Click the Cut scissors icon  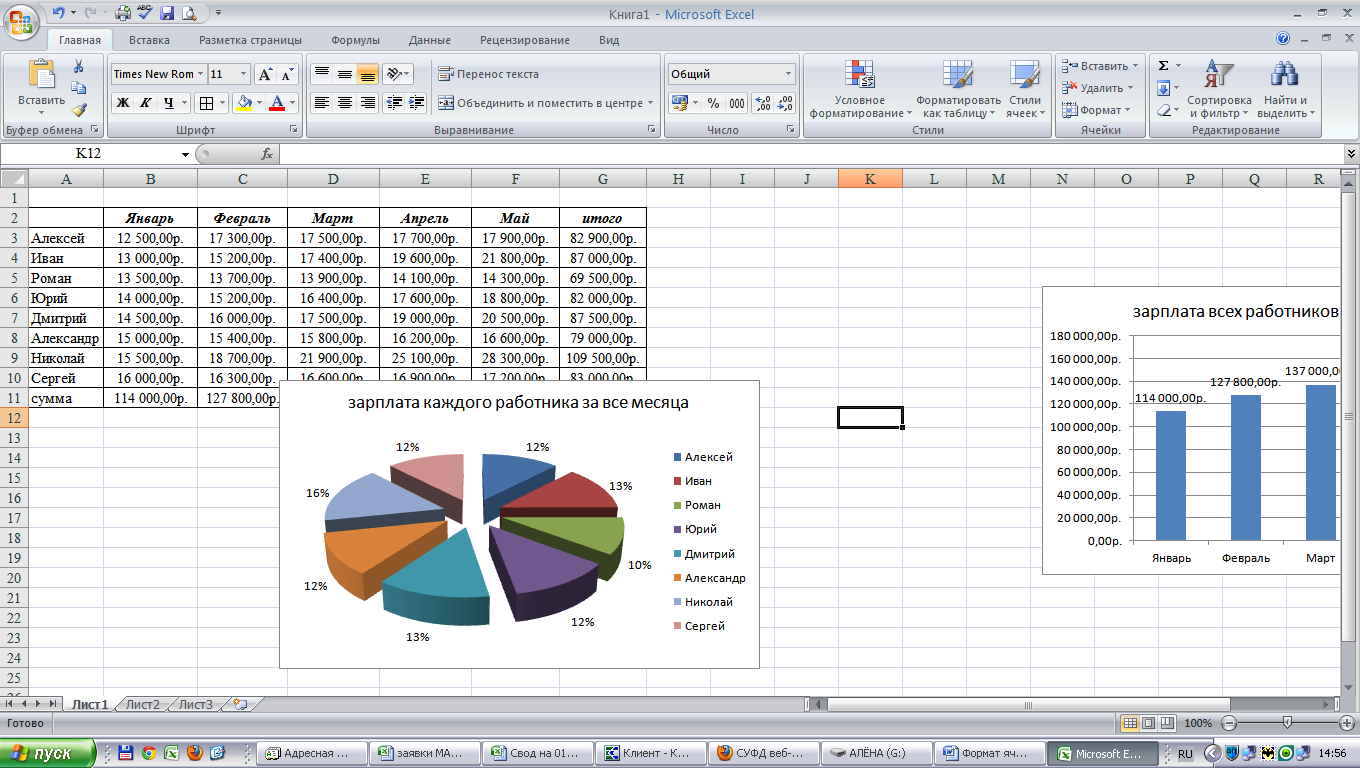79,66
